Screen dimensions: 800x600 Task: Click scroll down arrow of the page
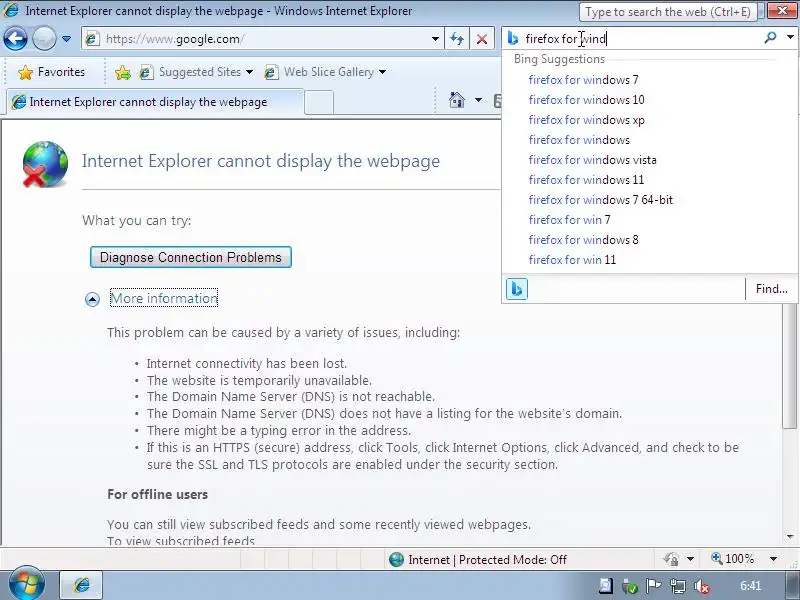pos(790,537)
